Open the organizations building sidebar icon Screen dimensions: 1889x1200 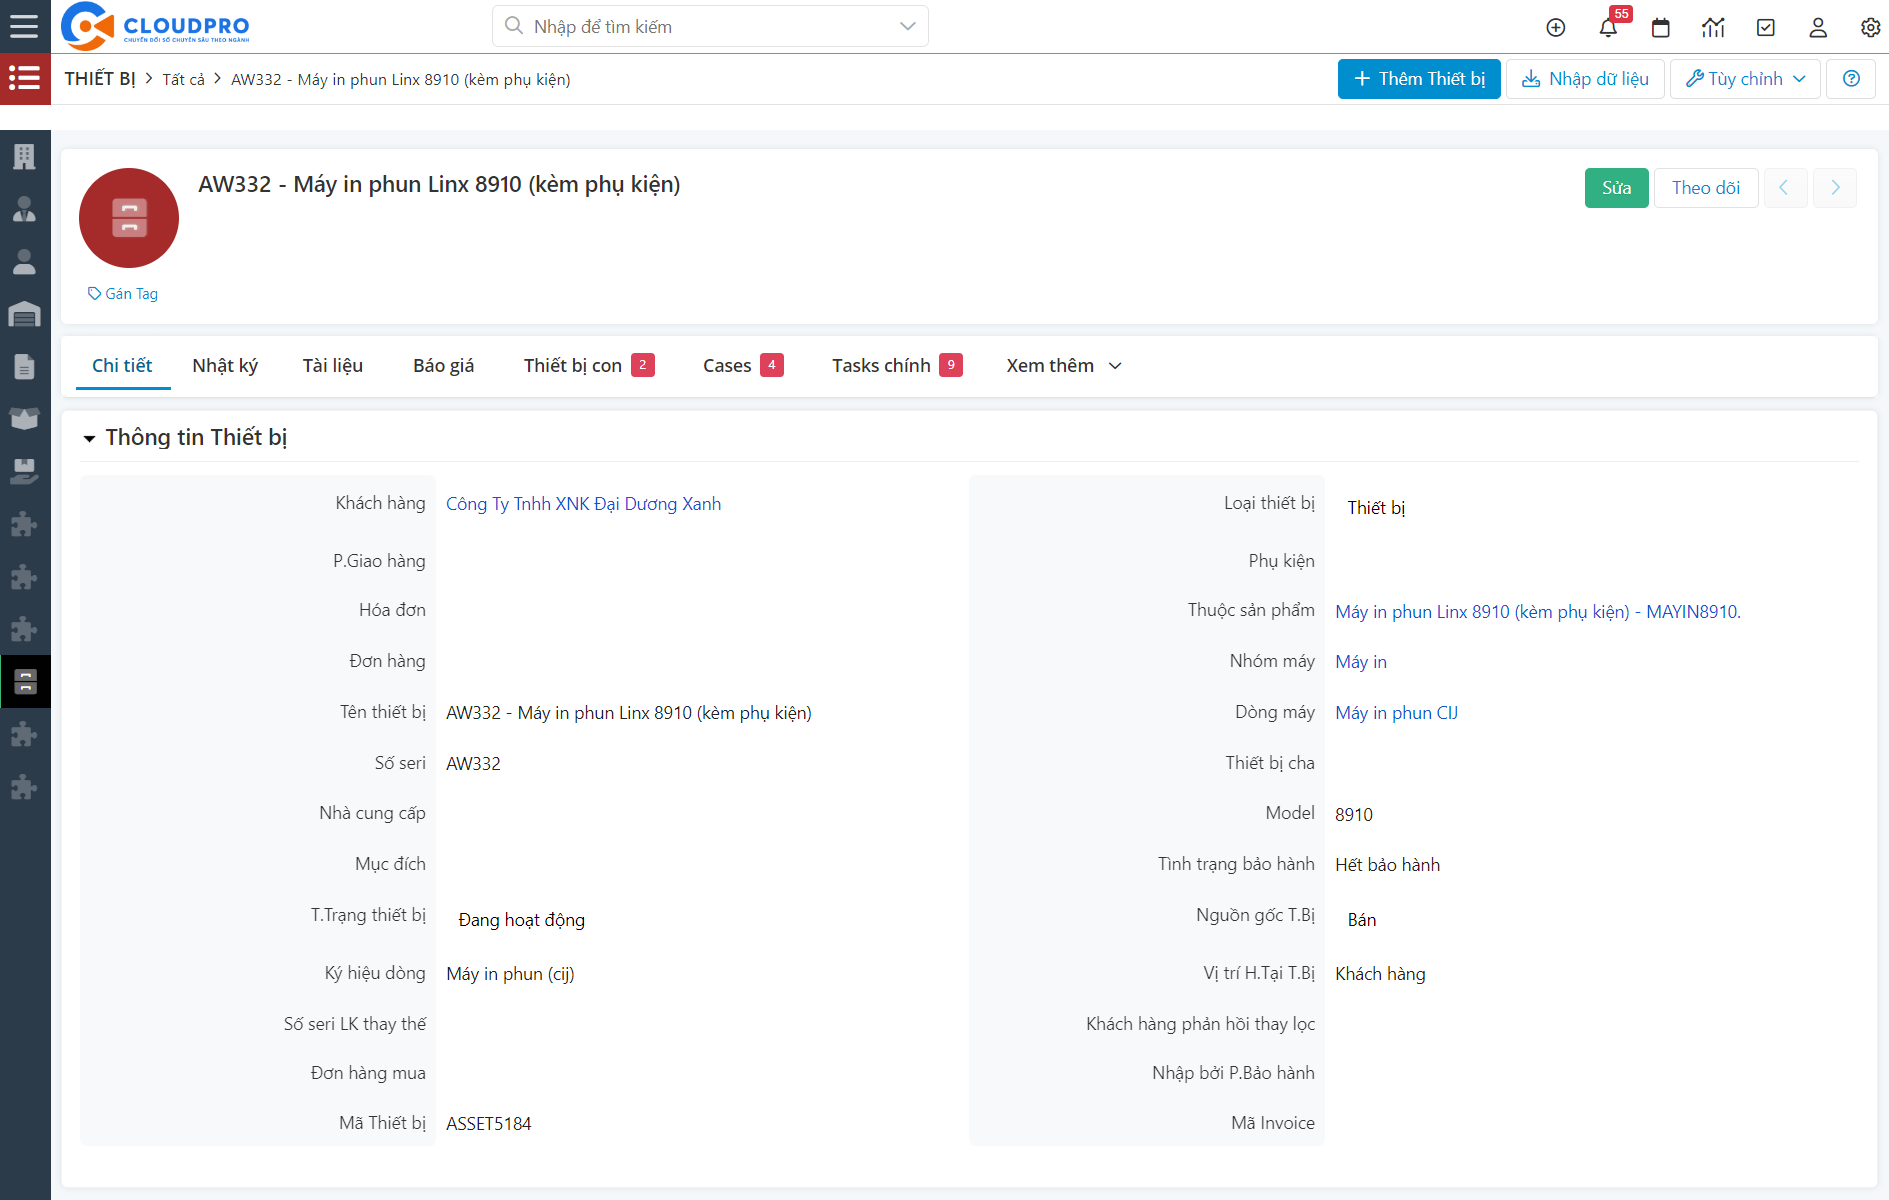point(24,156)
